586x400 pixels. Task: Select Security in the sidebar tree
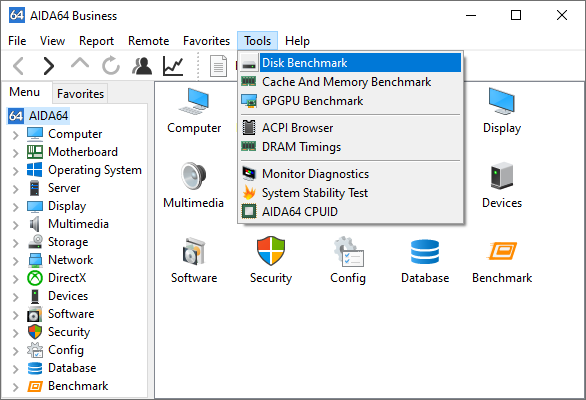59,332
